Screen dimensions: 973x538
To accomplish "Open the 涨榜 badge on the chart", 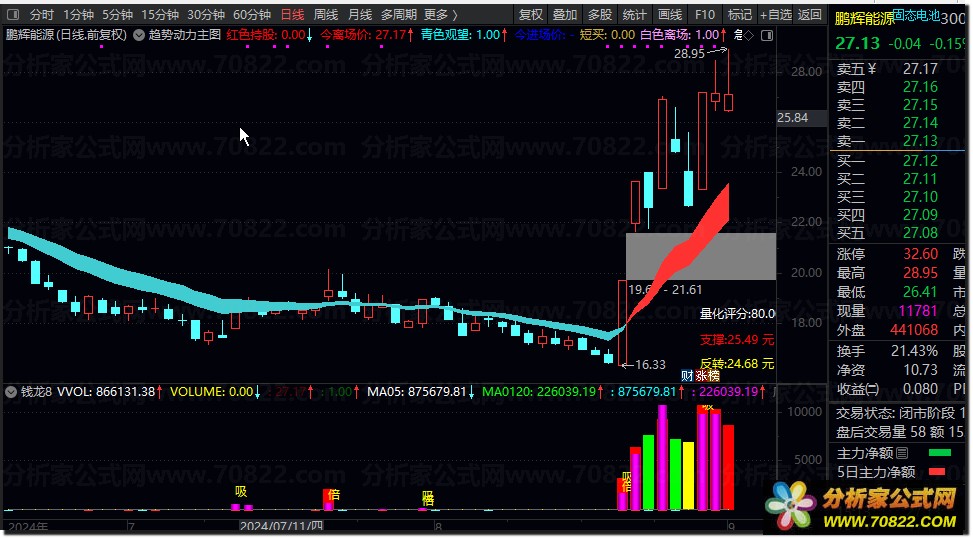I will [707, 375].
